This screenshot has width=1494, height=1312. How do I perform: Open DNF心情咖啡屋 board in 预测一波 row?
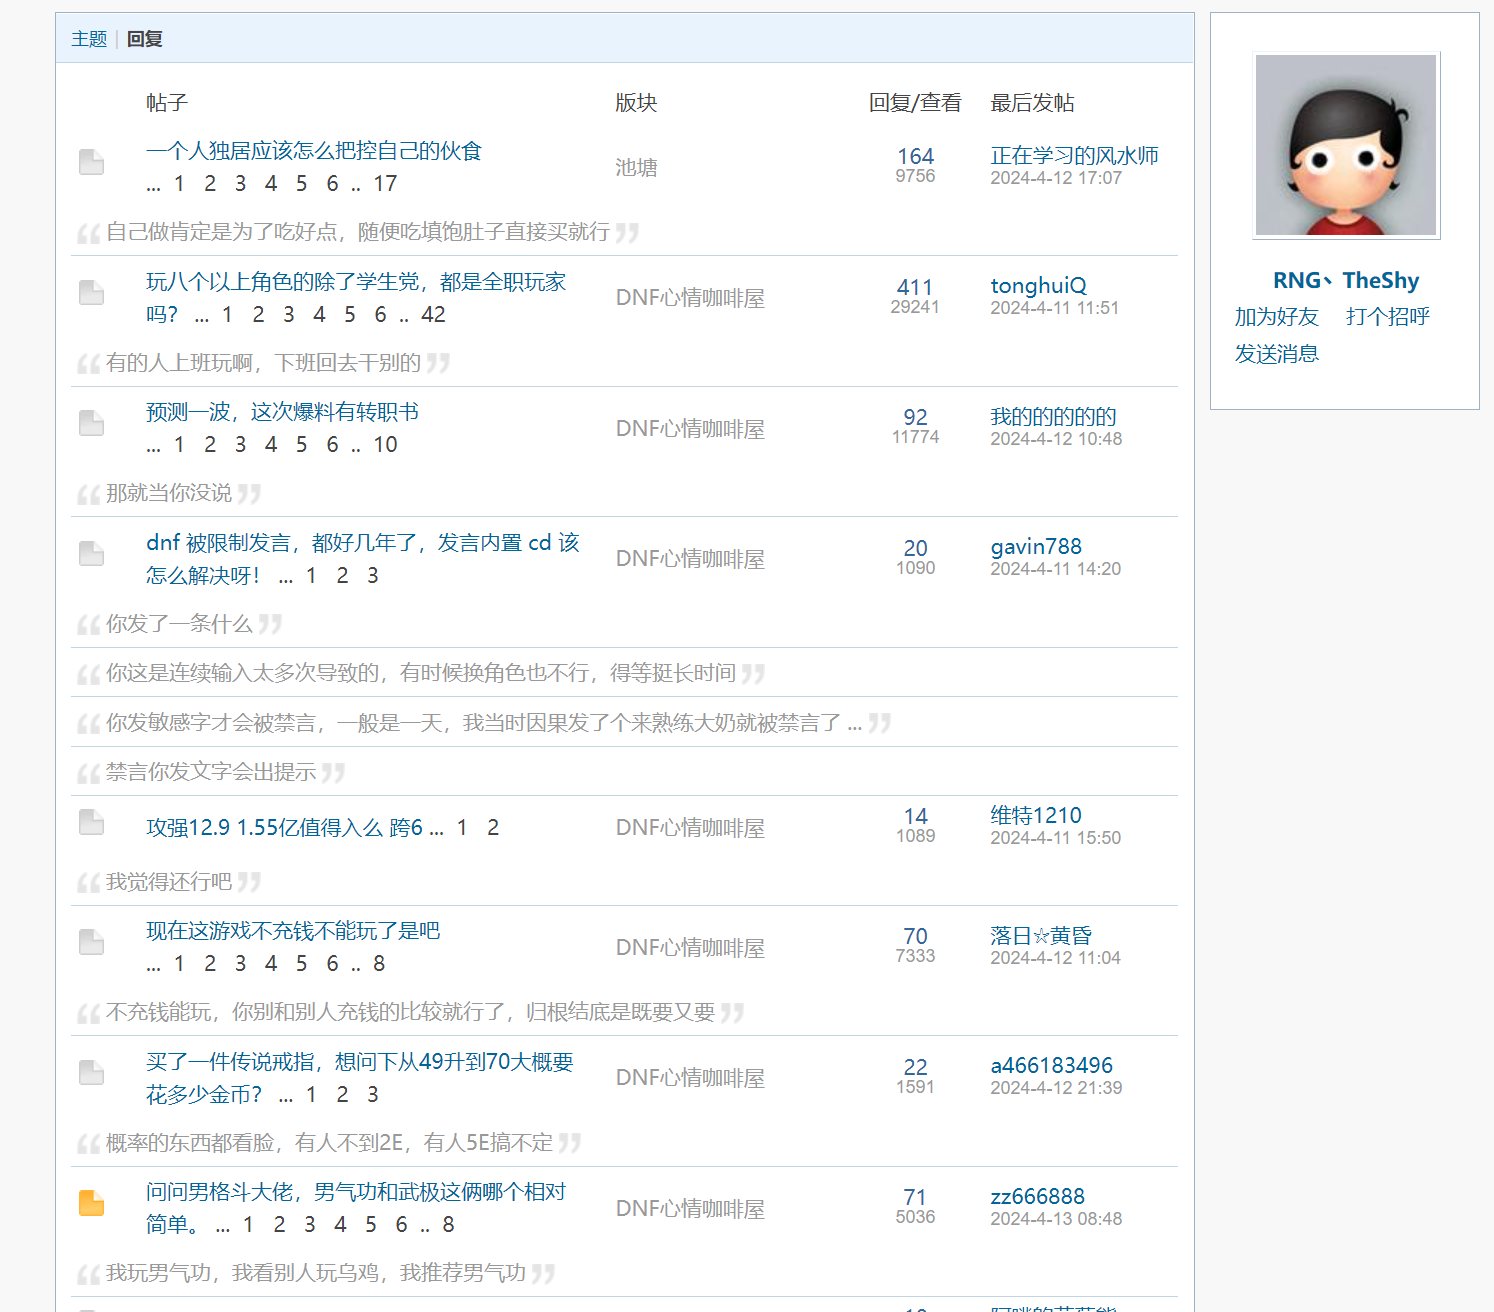[x=690, y=429]
